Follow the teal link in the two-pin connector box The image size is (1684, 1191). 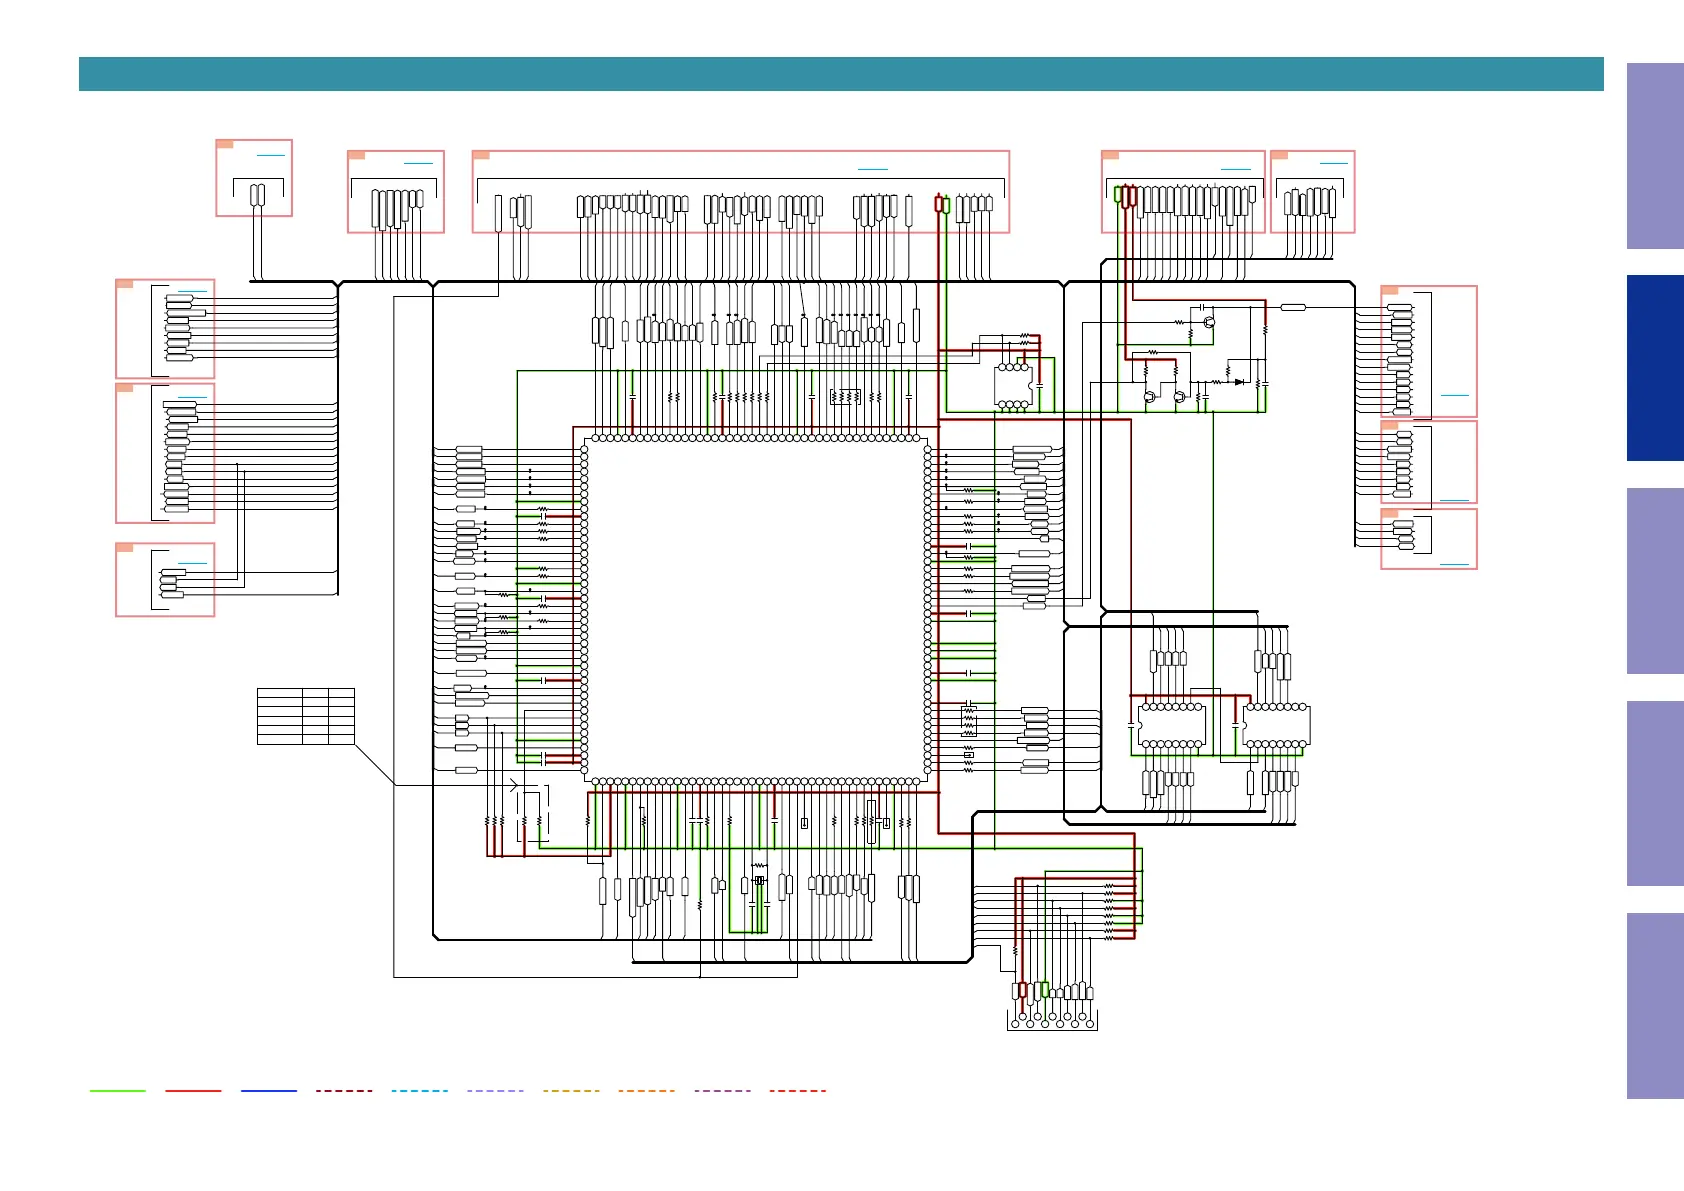point(271,155)
